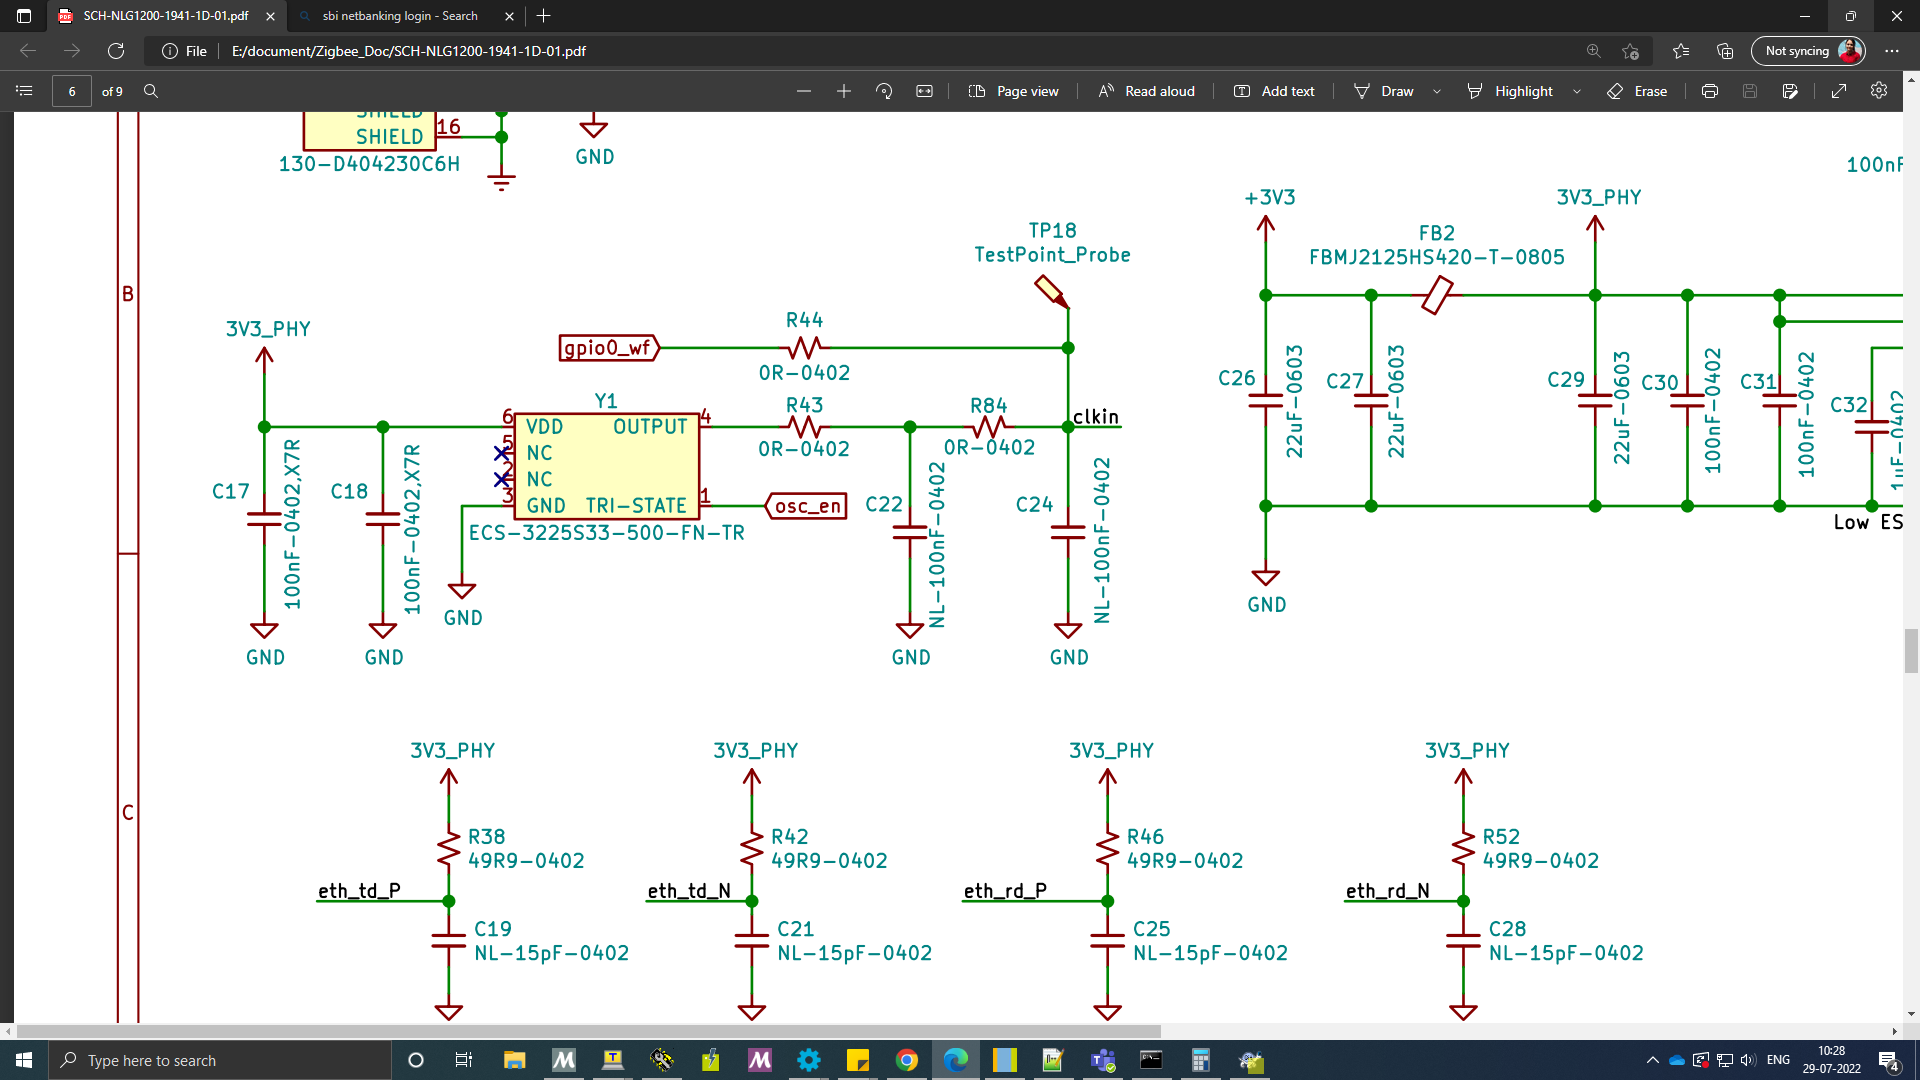Open the tab actions menu icon
The image size is (1920, 1080).
coord(24,16)
